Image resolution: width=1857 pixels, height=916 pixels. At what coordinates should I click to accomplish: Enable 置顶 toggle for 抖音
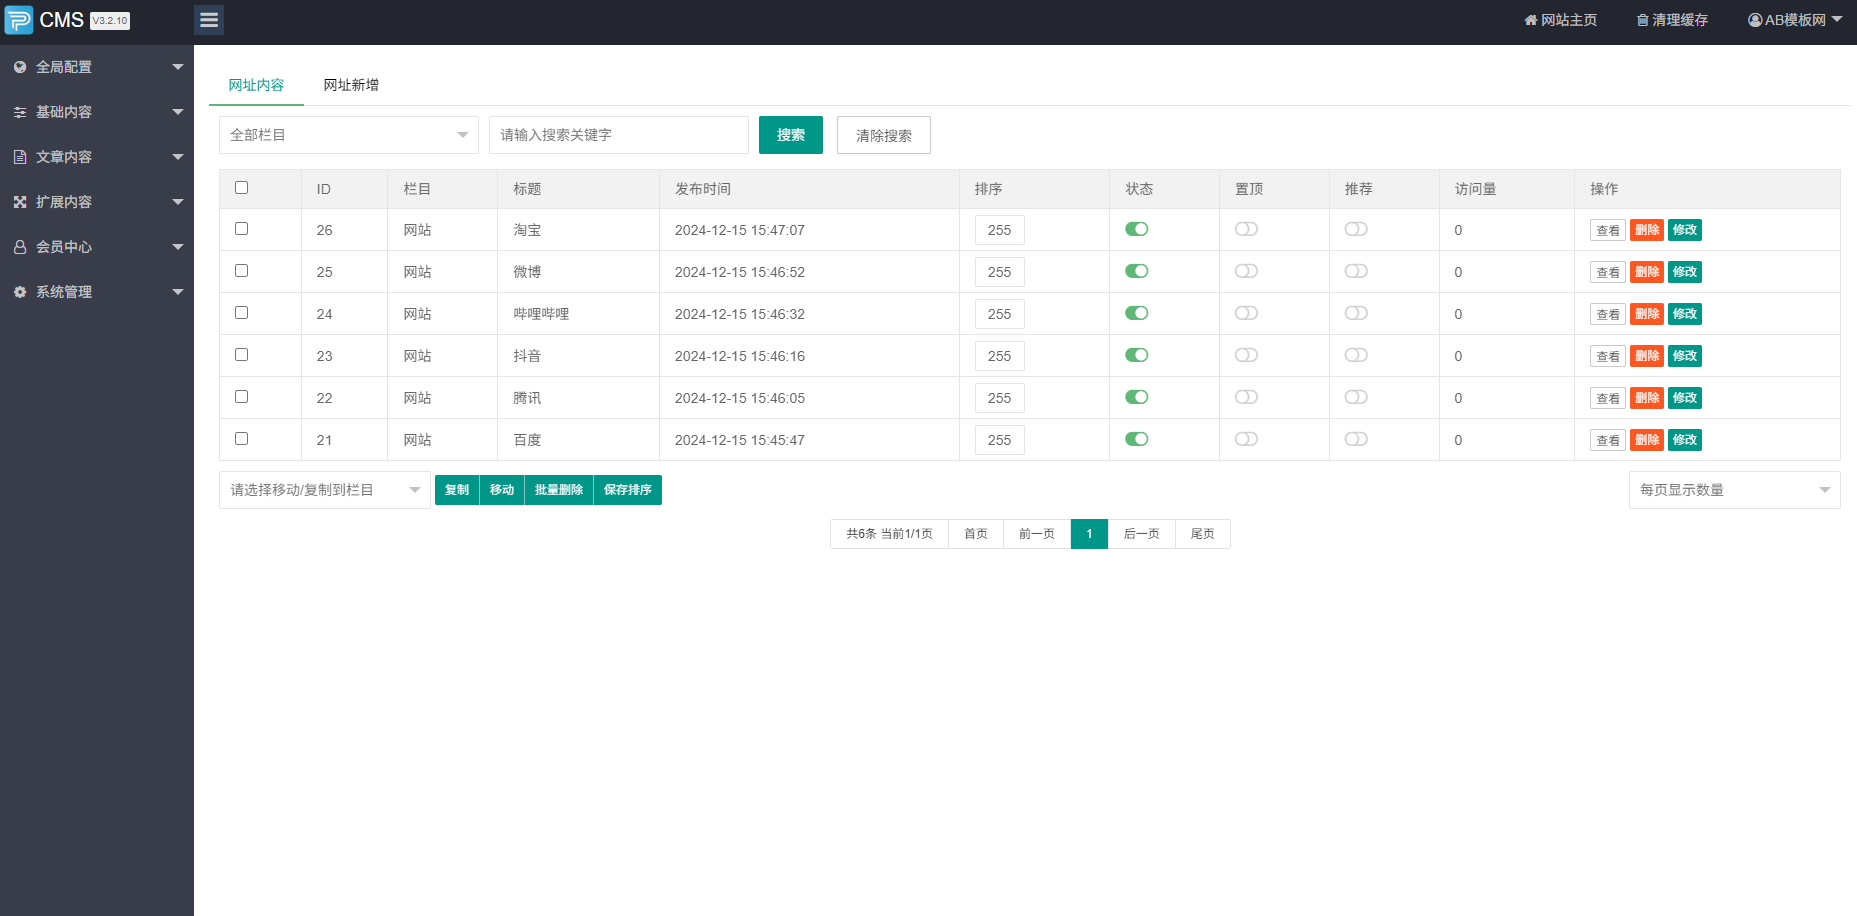point(1246,355)
